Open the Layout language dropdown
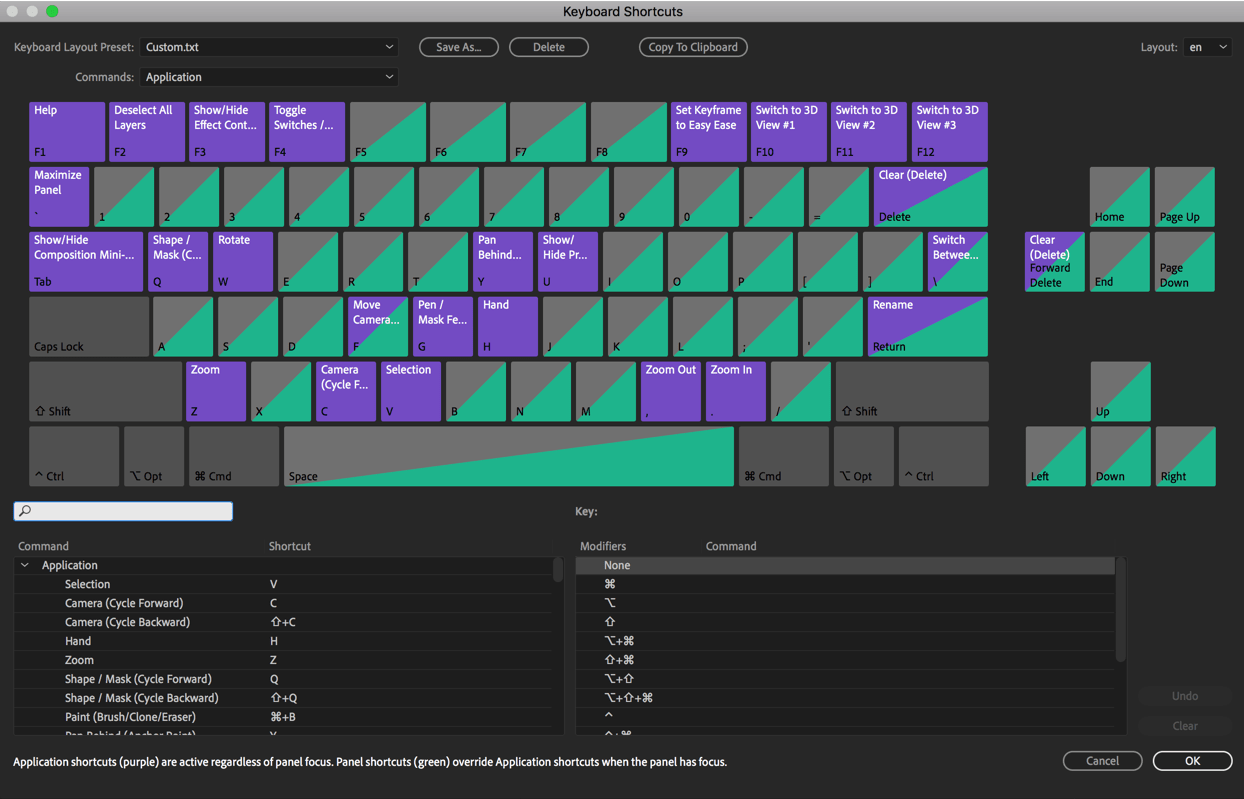Viewport: 1244px width, 799px height. (1207, 47)
